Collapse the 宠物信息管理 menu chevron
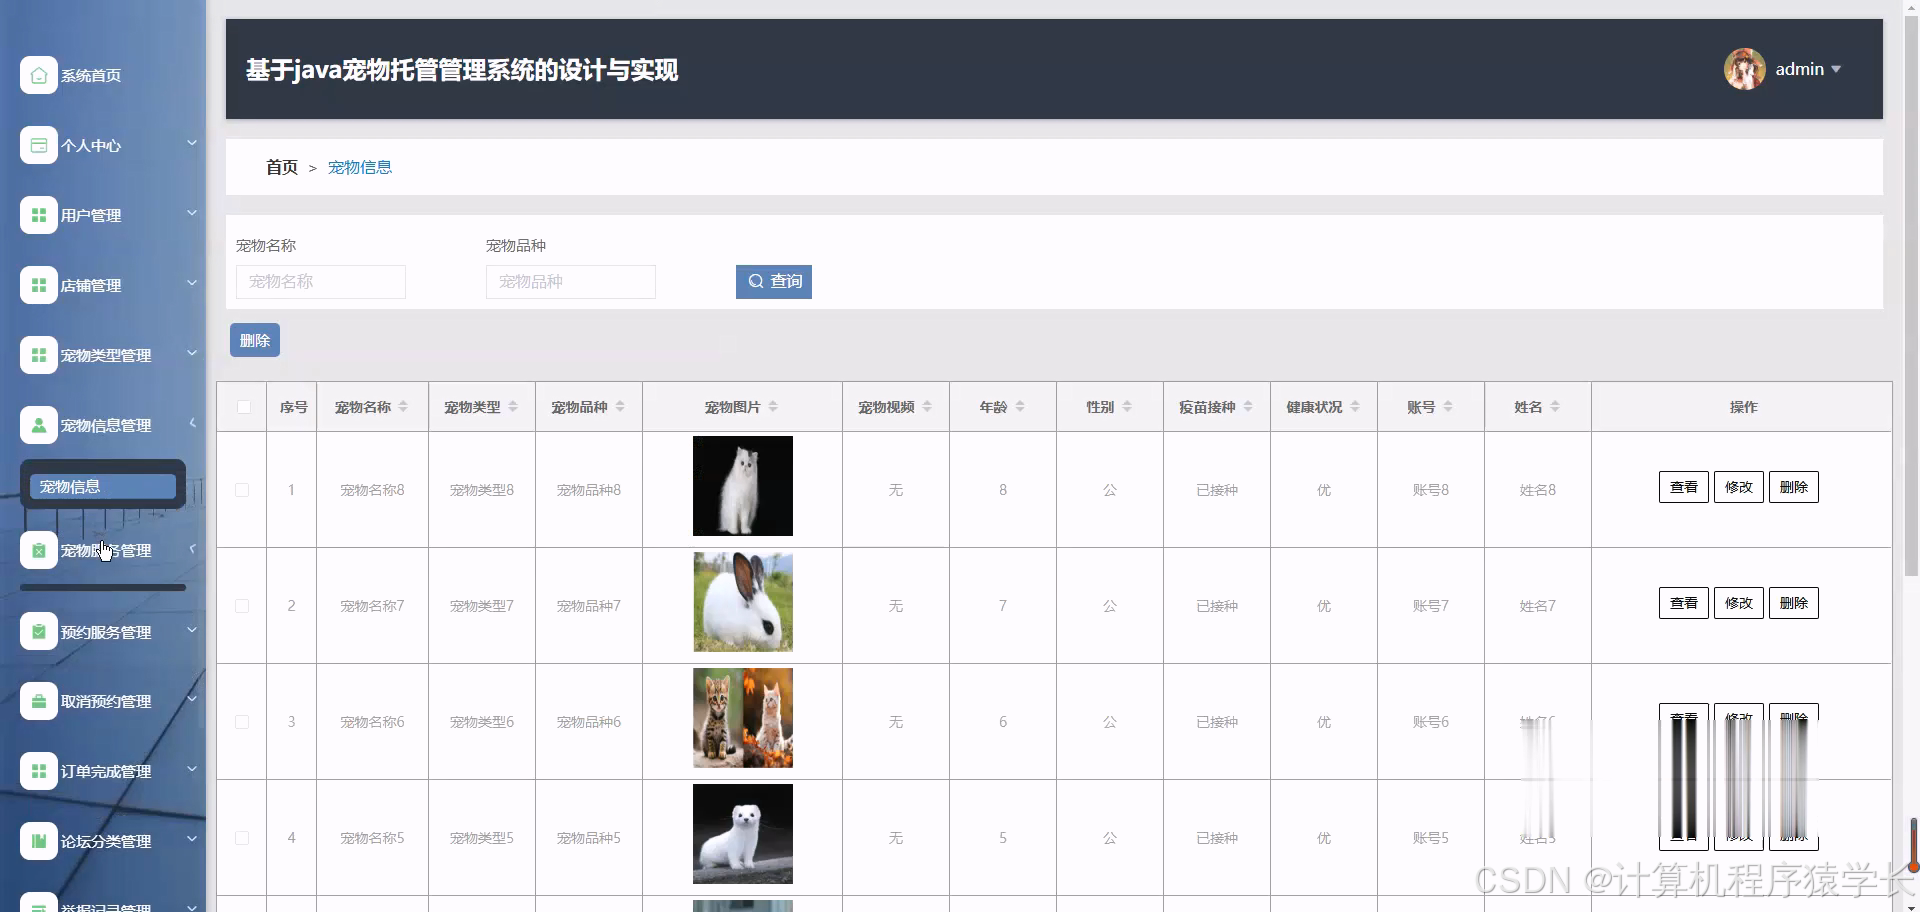Image resolution: width=1920 pixels, height=912 pixels. click(192, 423)
